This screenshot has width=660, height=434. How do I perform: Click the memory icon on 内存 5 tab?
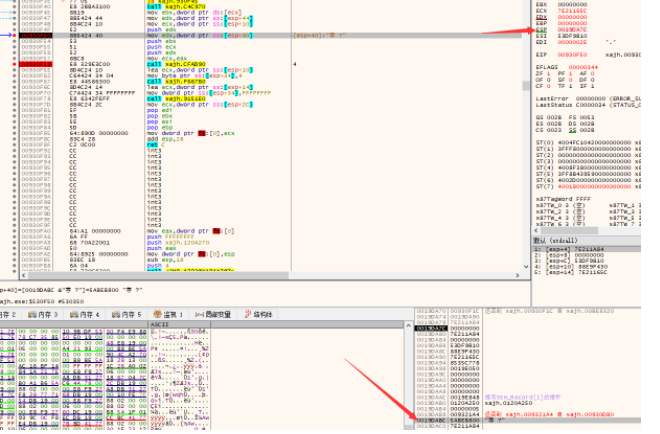point(116,314)
